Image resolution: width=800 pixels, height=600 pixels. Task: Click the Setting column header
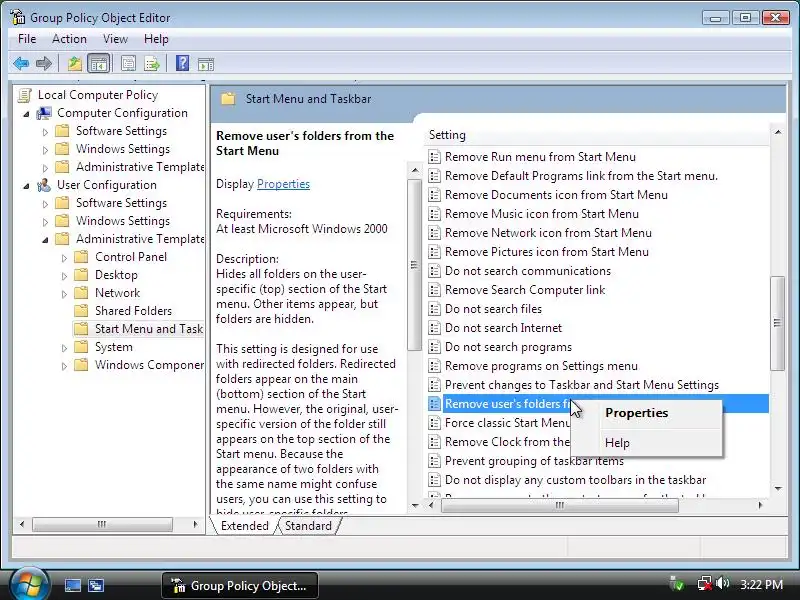pos(597,135)
